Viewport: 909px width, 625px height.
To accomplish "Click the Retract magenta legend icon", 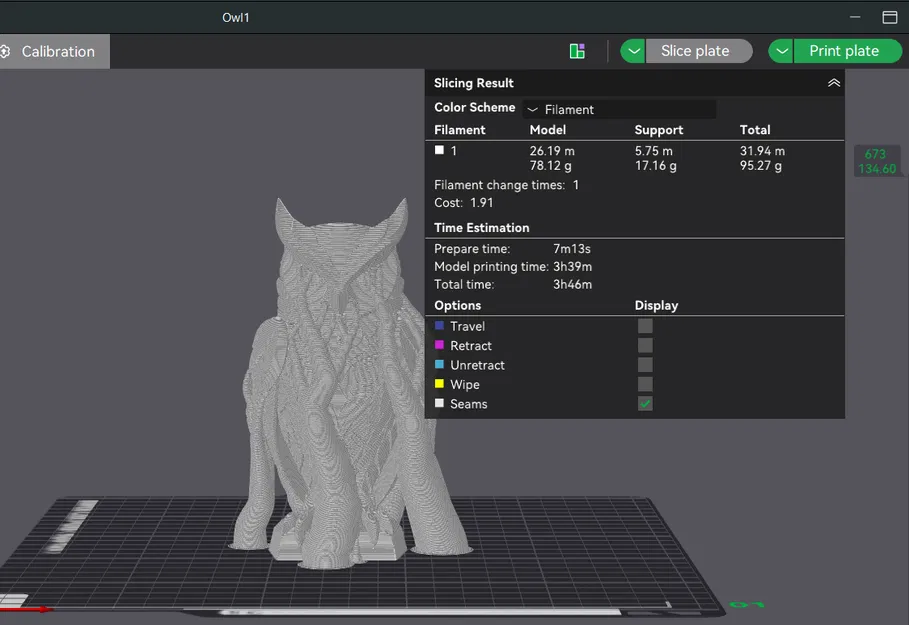I will (x=438, y=345).
